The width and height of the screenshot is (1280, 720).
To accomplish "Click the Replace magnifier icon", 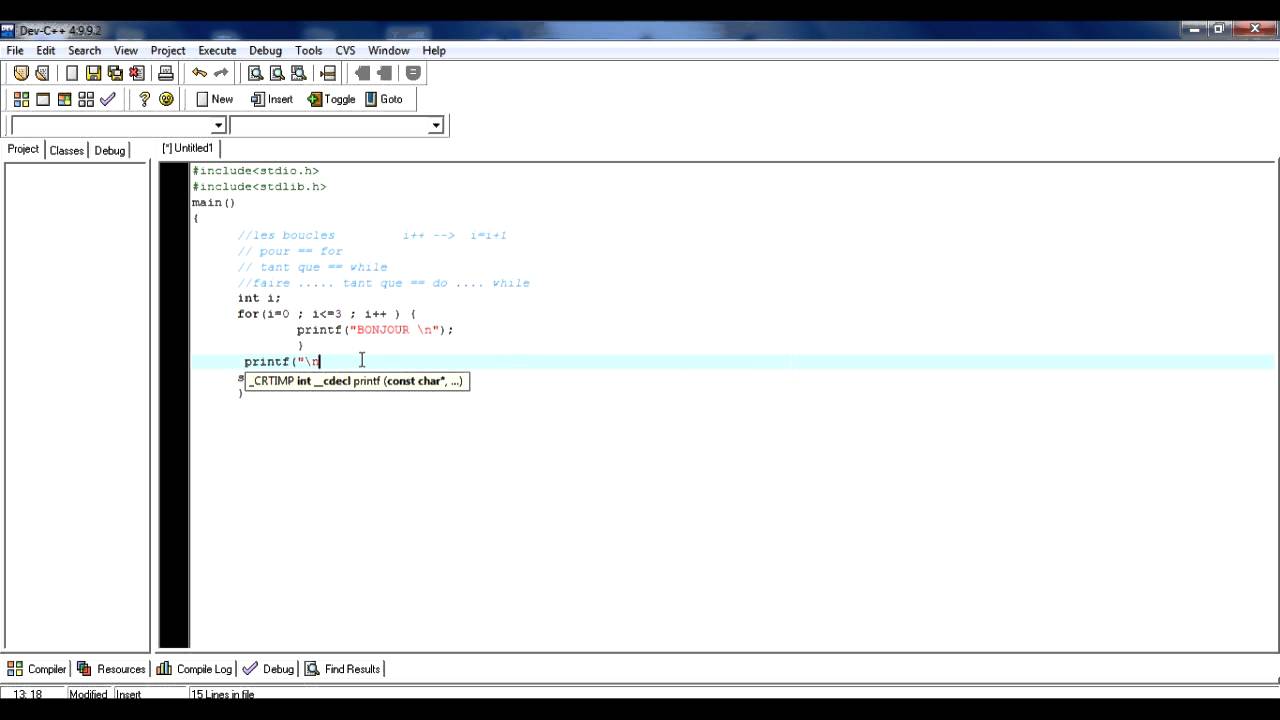I will pos(277,73).
